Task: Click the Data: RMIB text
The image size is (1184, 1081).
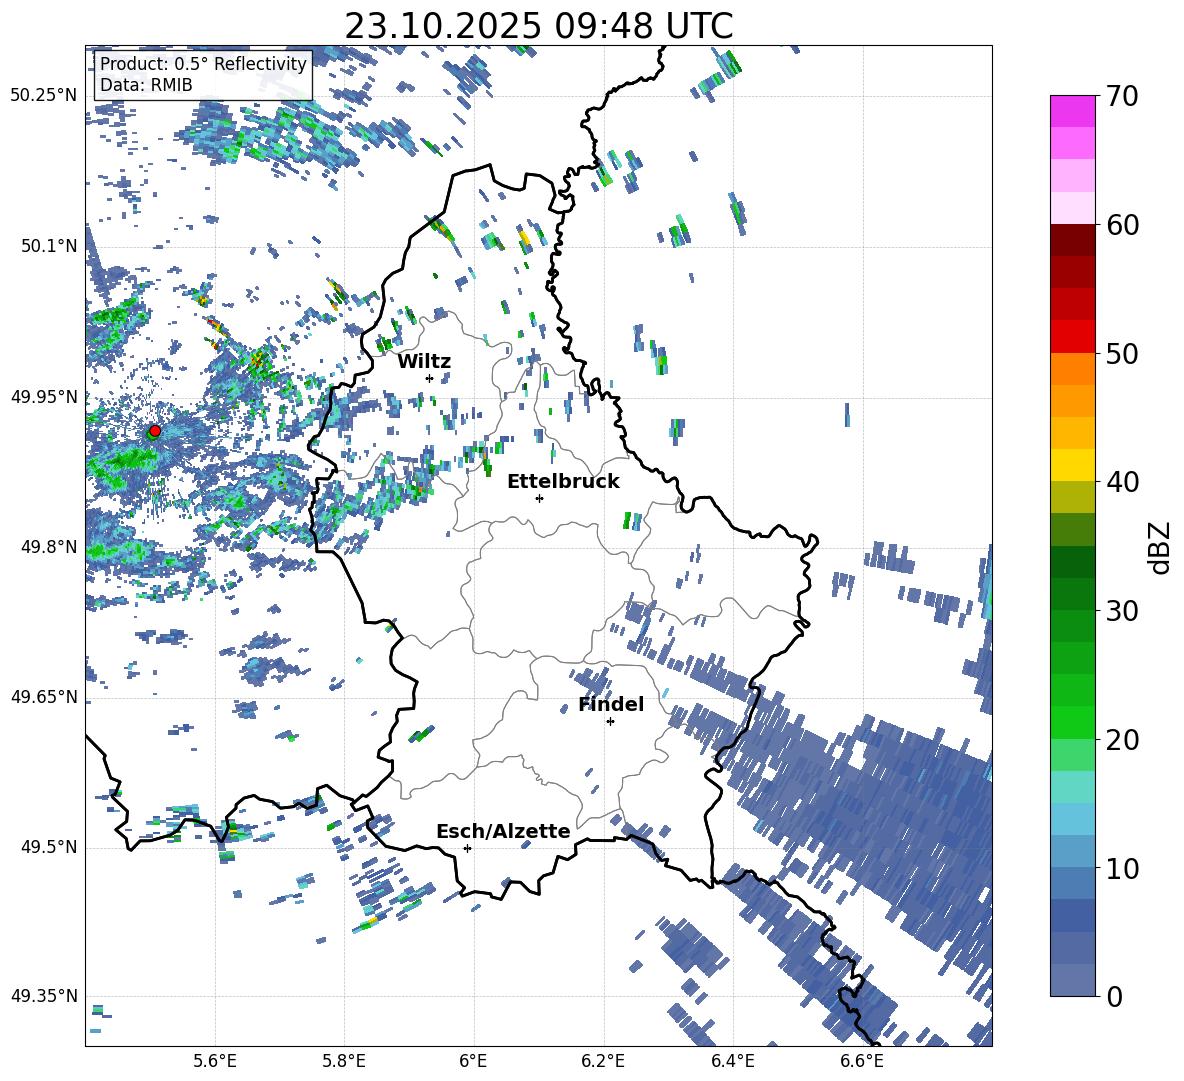Action: pyautogui.click(x=146, y=85)
